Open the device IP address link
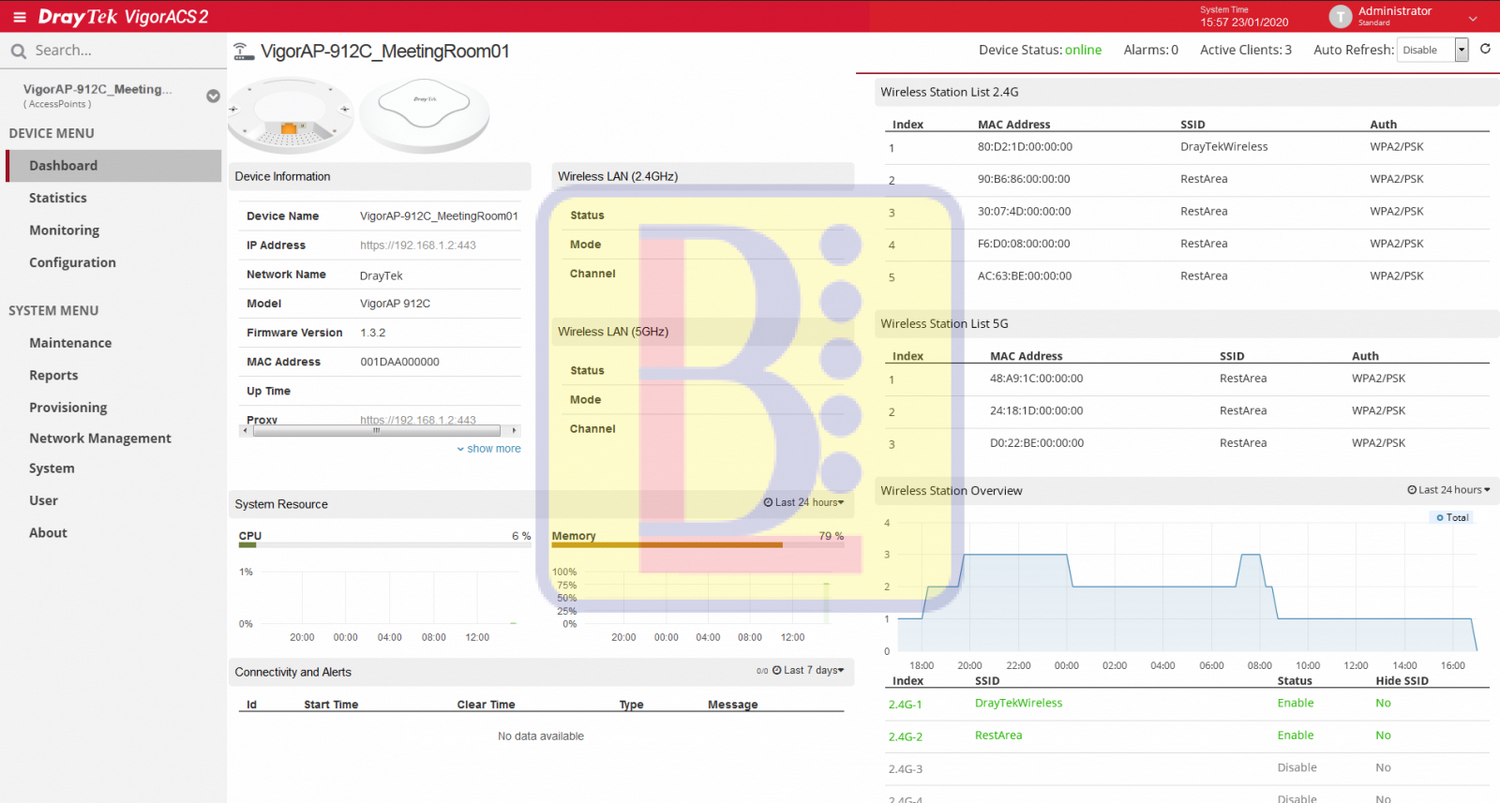1500x803 pixels. [417, 245]
